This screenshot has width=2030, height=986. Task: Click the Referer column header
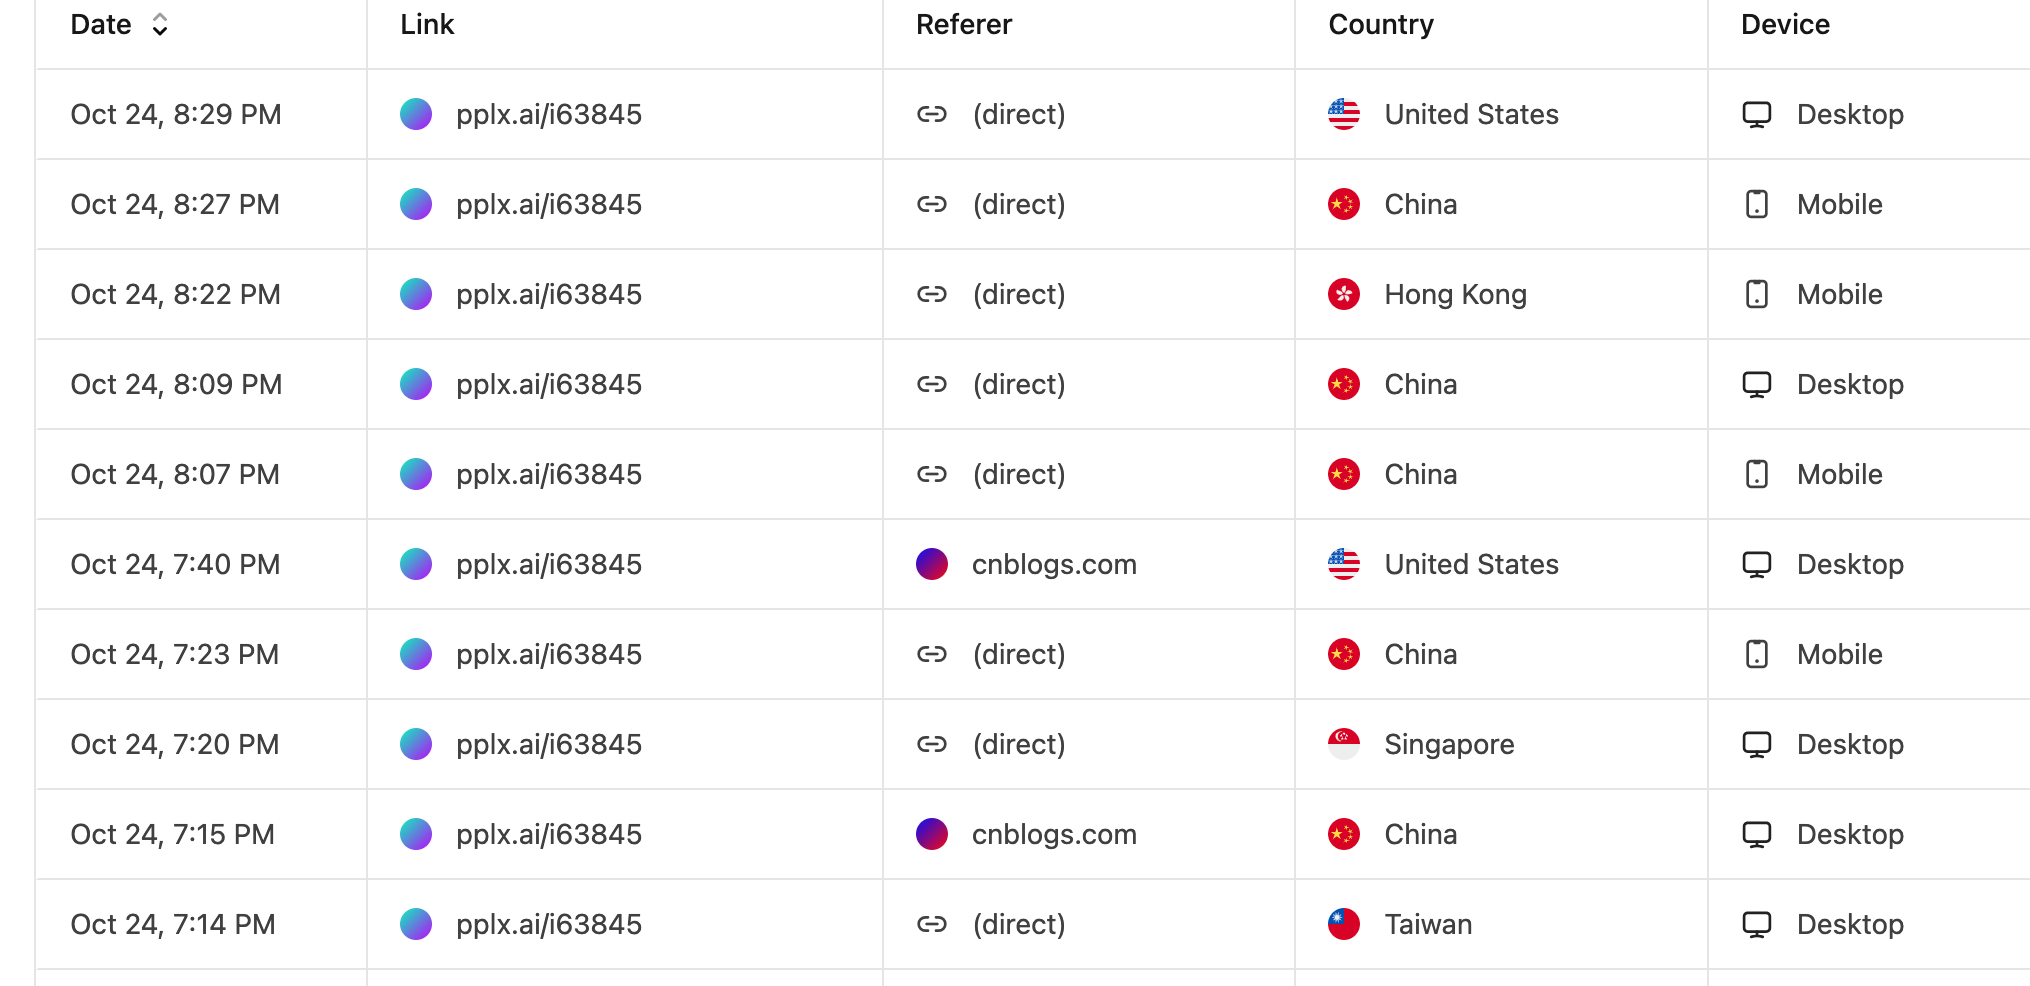[964, 25]
